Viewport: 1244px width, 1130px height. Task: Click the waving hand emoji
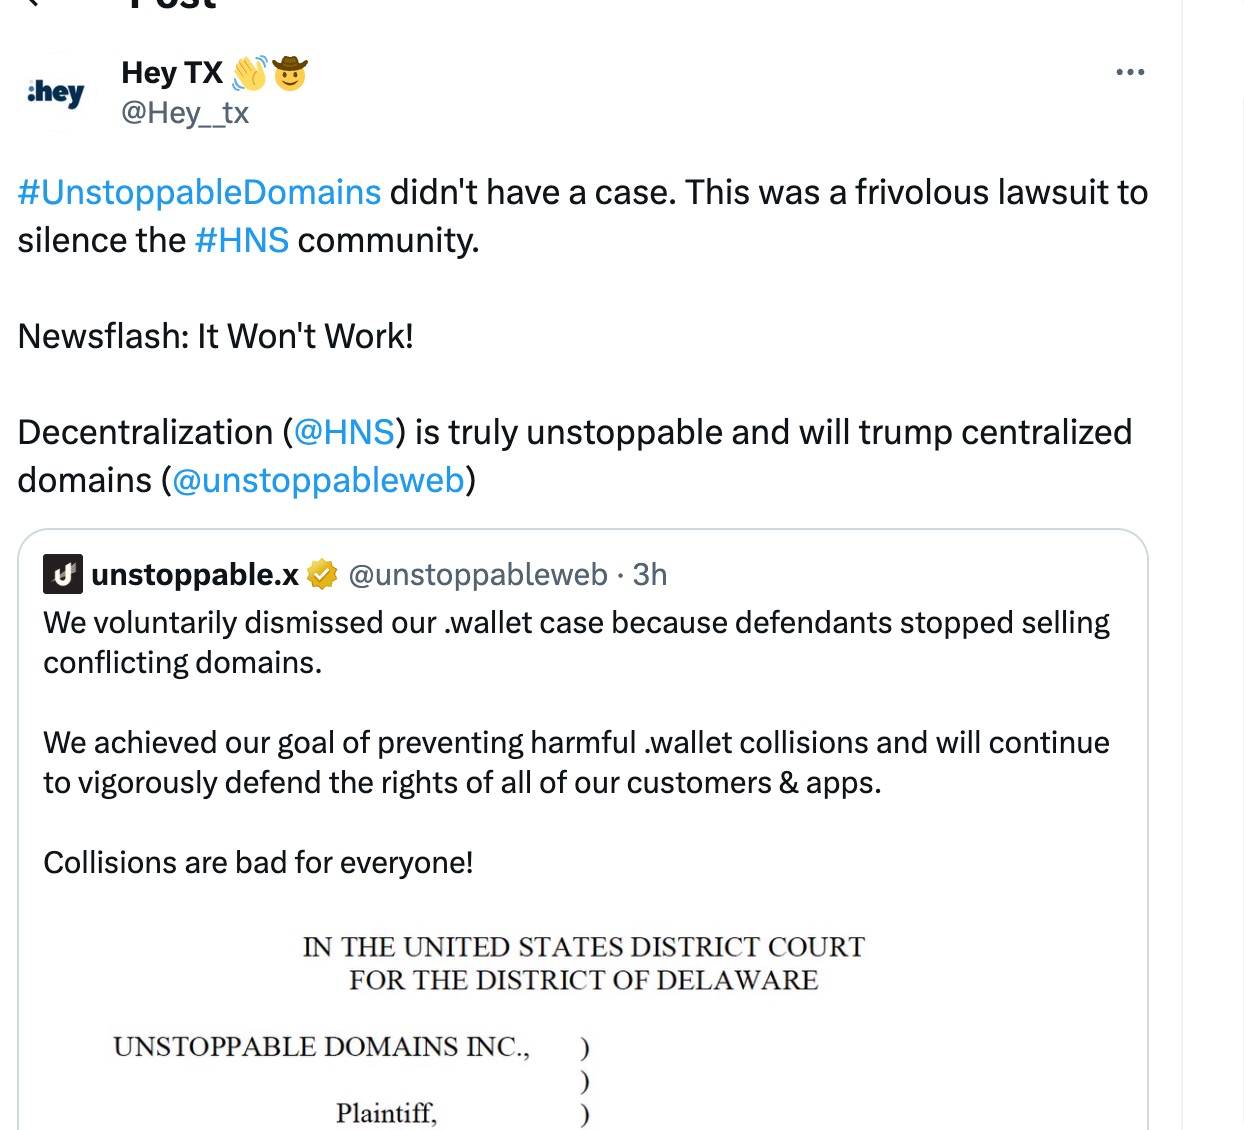(249, 73)
